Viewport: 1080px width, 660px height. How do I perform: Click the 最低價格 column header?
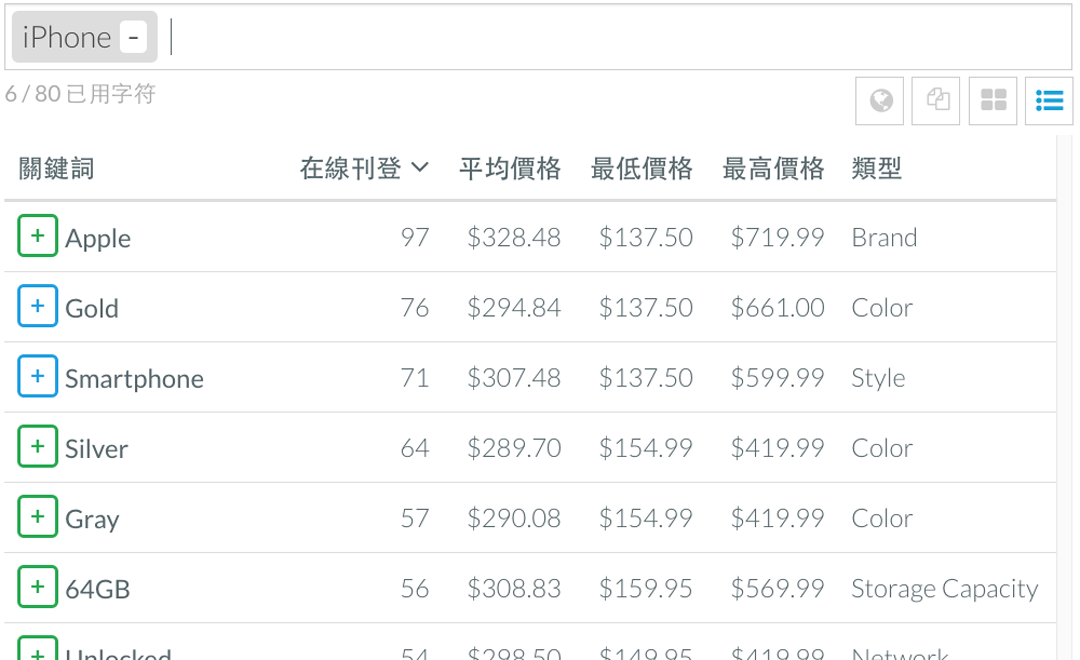[x=642, y=168]
